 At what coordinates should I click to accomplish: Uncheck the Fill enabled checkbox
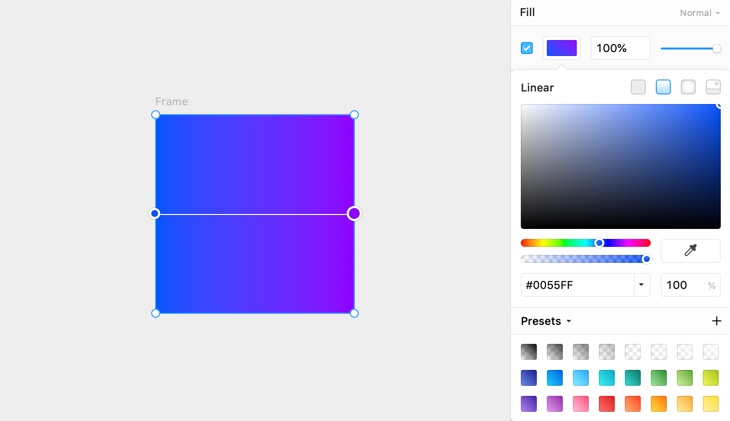[x=527, y=48]
